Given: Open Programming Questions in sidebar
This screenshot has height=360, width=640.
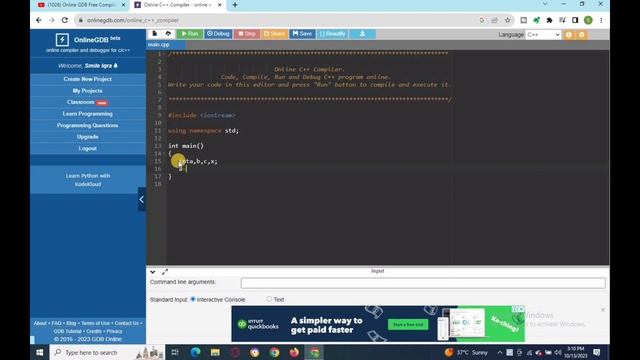Looking at the screenshot, I should click(88, 125).
